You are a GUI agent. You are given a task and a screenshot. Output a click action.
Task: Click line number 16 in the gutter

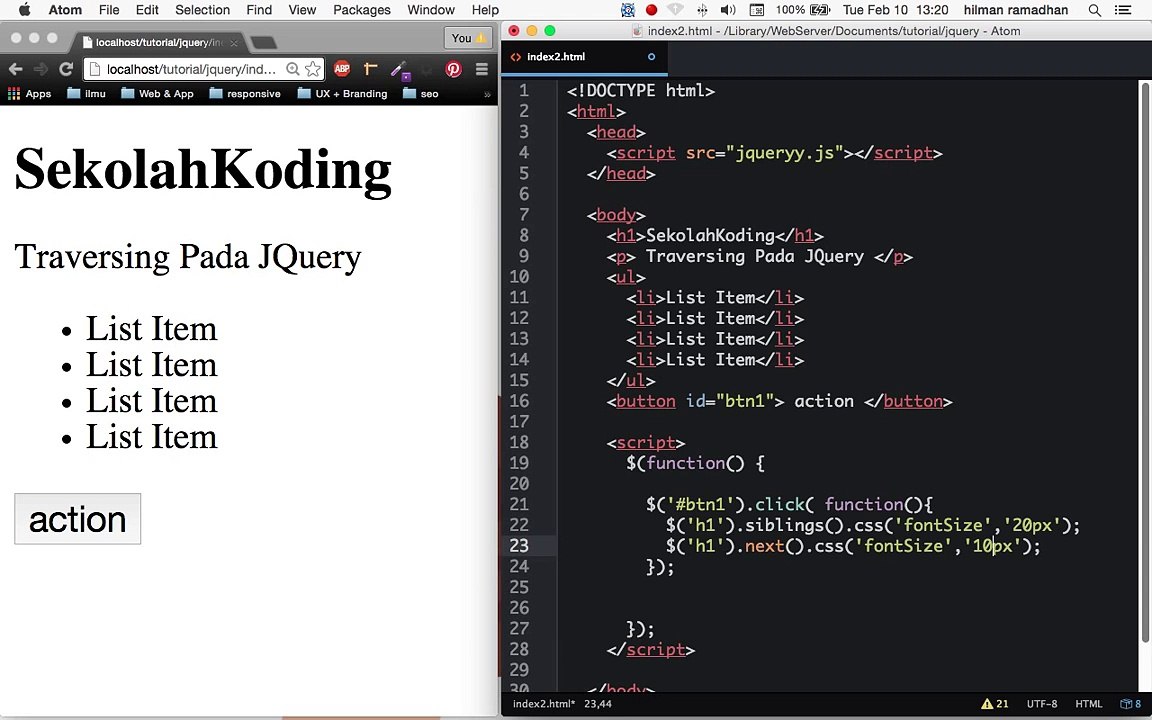519,401
